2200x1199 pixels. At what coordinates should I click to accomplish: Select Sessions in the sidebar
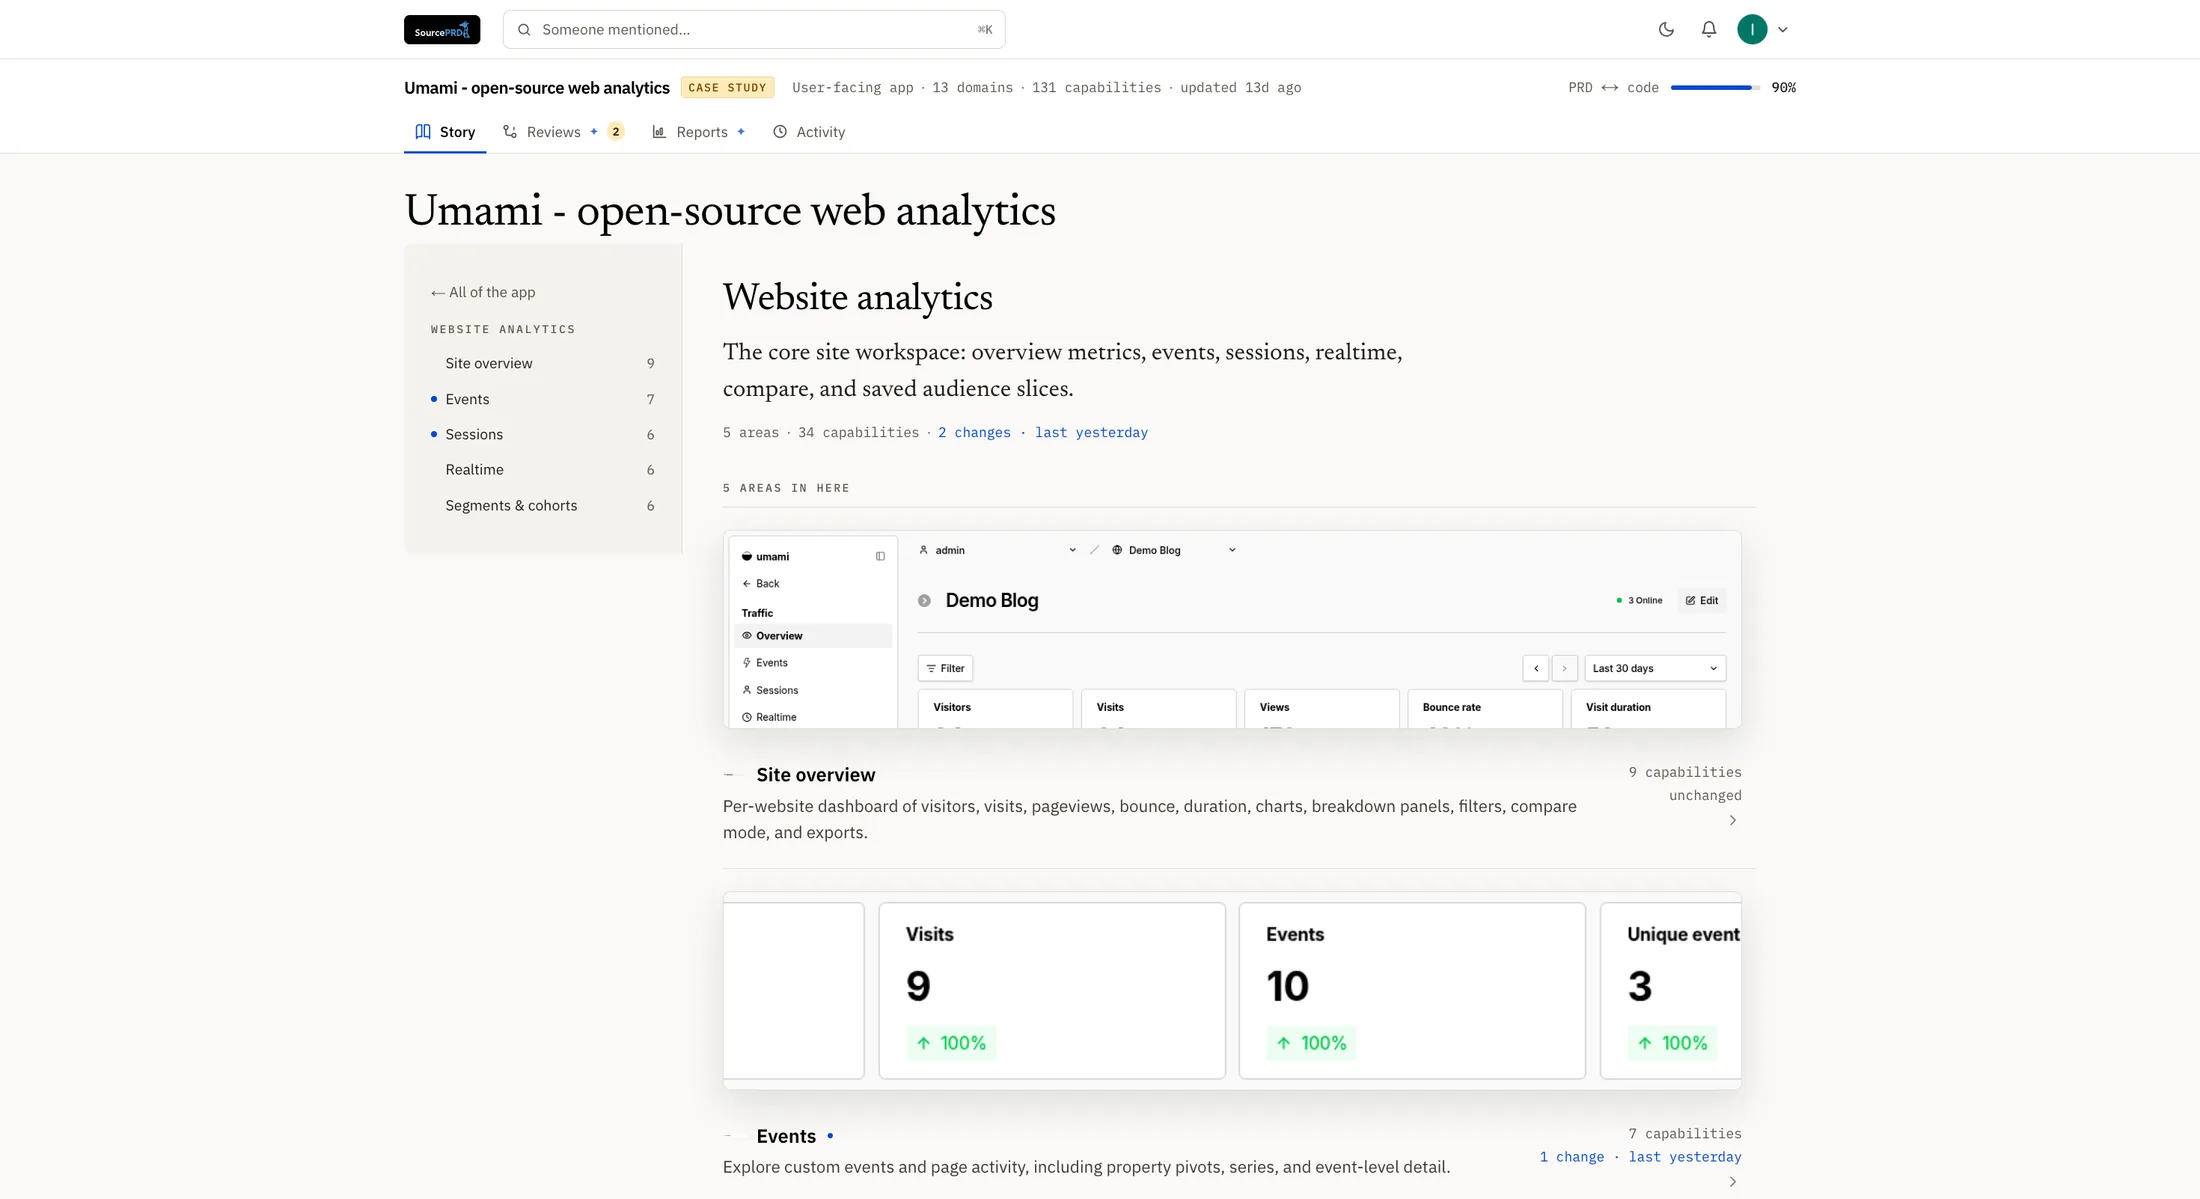coord(543,434)
